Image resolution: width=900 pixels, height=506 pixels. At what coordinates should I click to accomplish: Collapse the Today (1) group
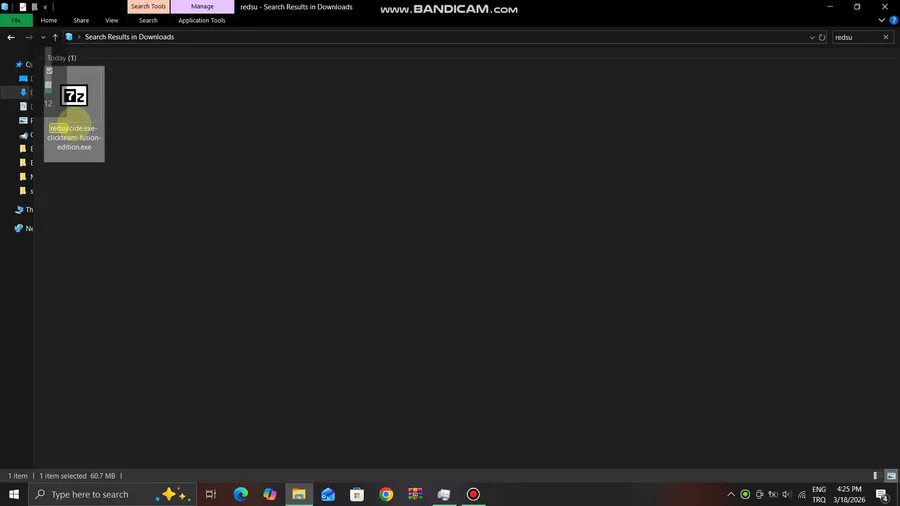click(x=42, y=58)
